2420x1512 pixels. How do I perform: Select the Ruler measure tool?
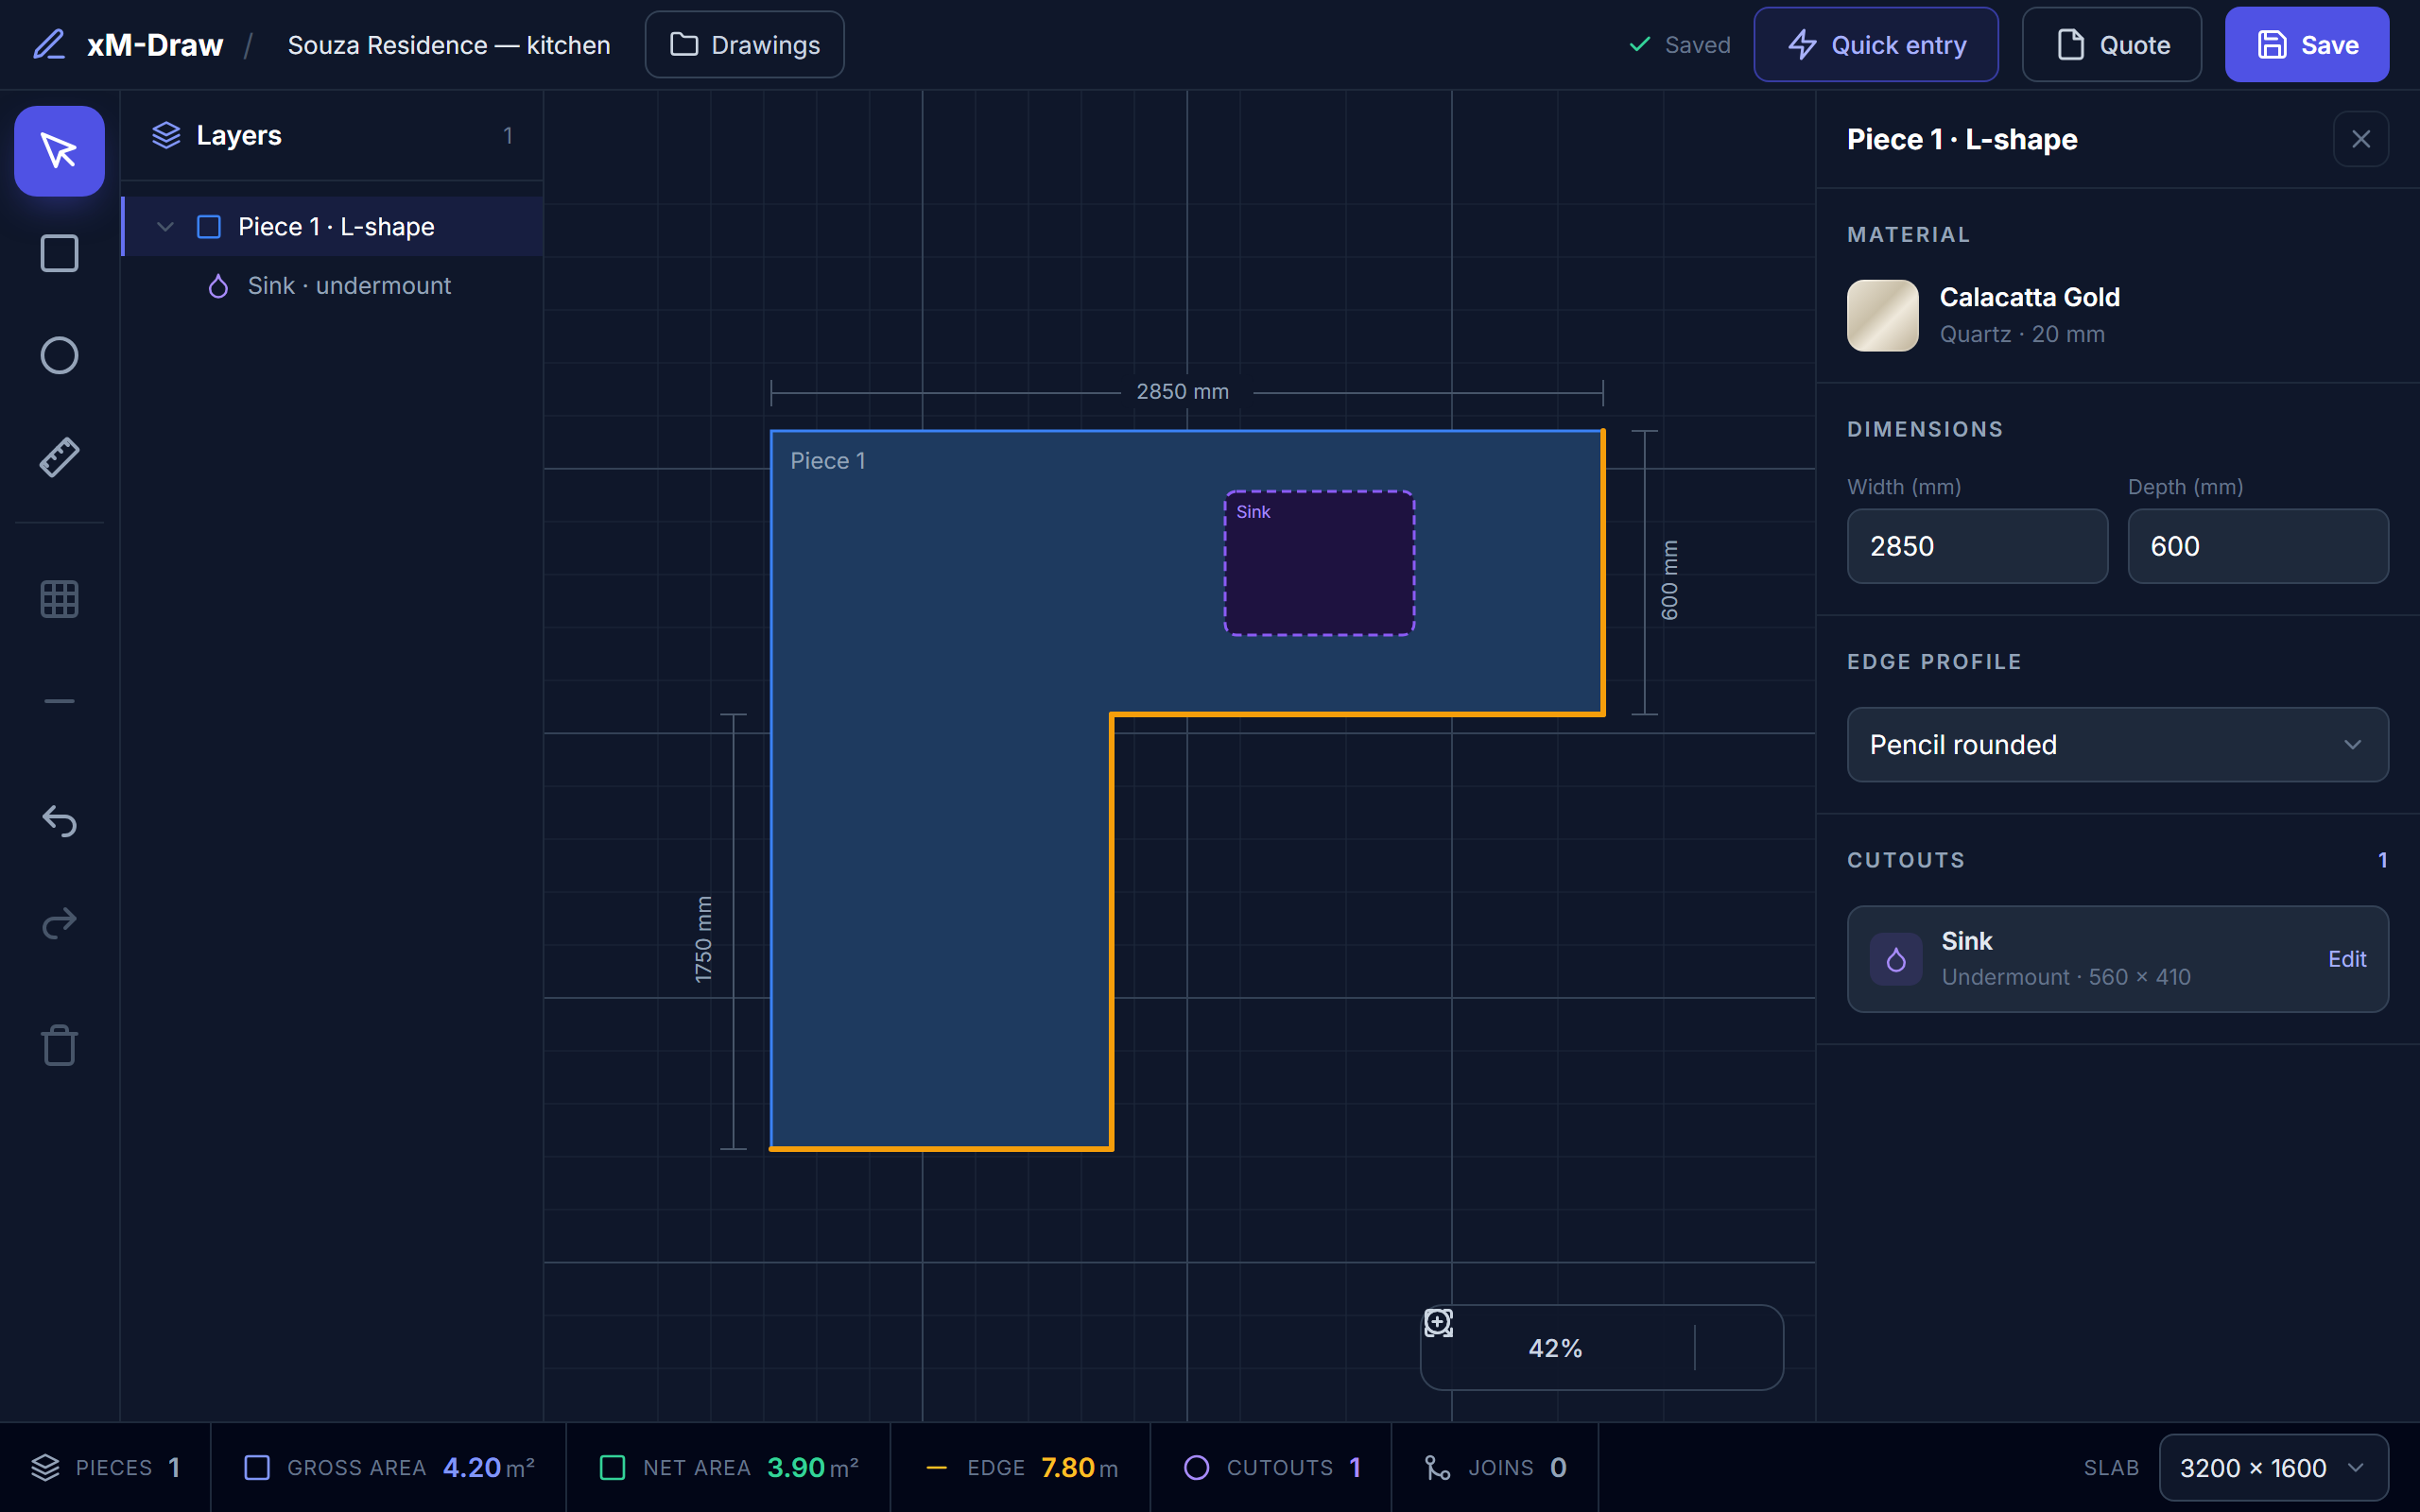59,457
